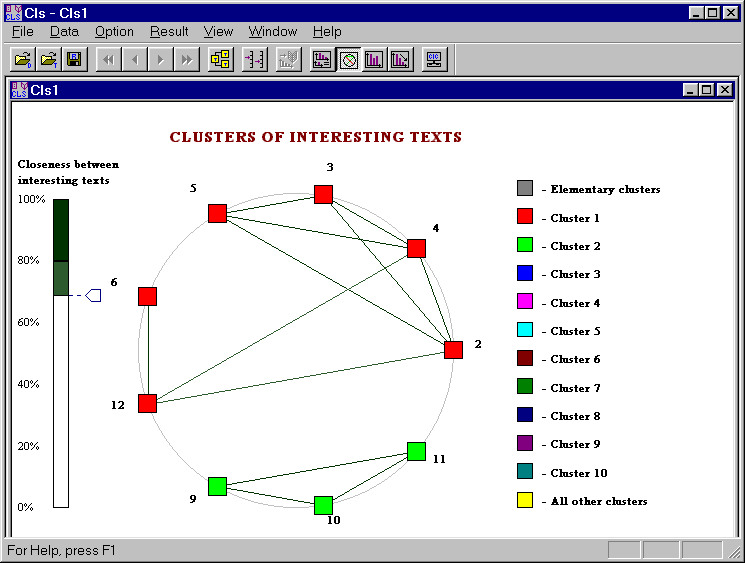The height and width of the screenshot is (563, 745).
Task: Click the yellow All other clusters swatch
Action: click(x=525, y=500)
